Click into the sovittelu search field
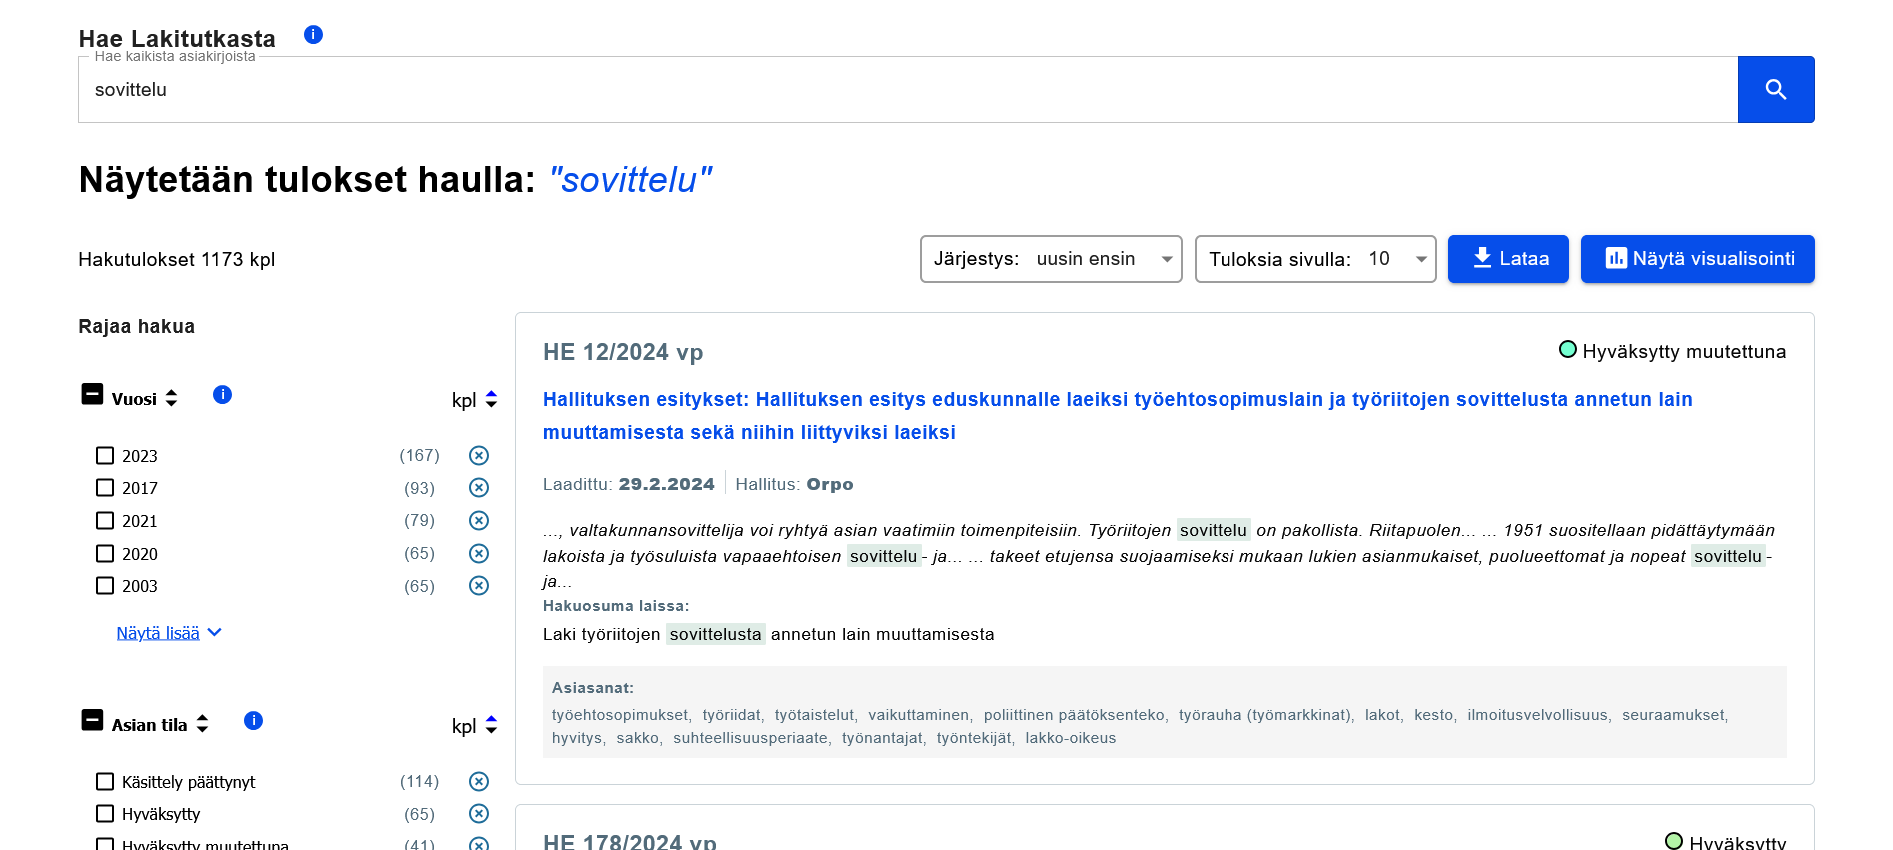This screenshot has height=850, width=1893. (900, 90)
